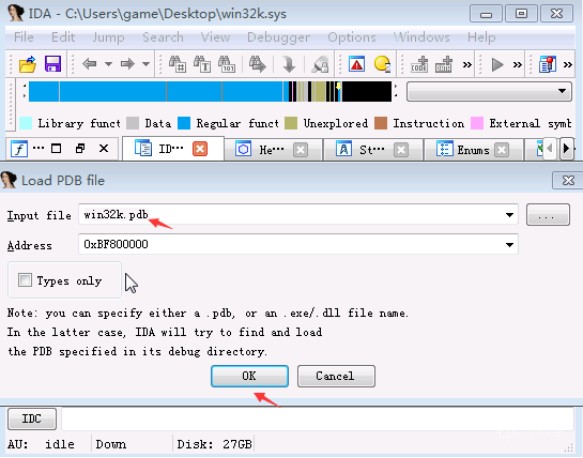The width and height of the screenshot is (583, 458).
Task: Click the Regular function blue swatch
Action: (x=184, y=123)
